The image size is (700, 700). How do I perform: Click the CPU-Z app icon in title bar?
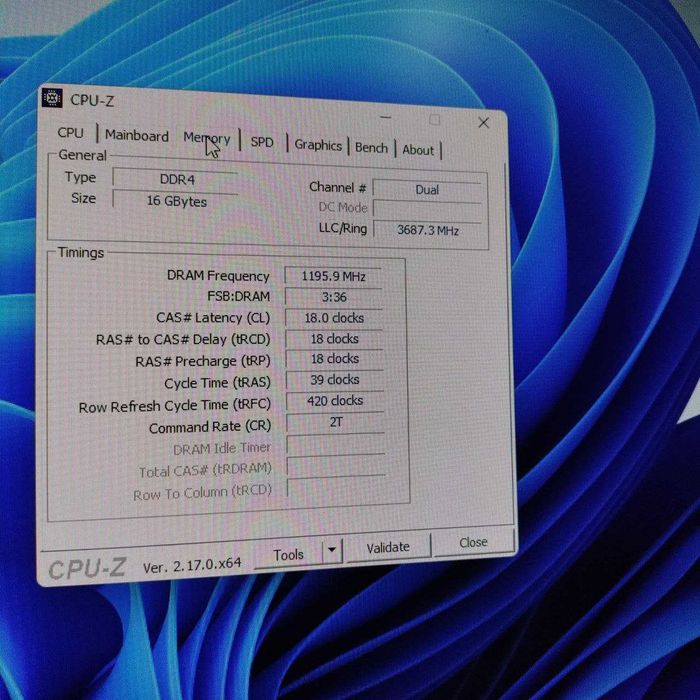(x=52, y=97)
